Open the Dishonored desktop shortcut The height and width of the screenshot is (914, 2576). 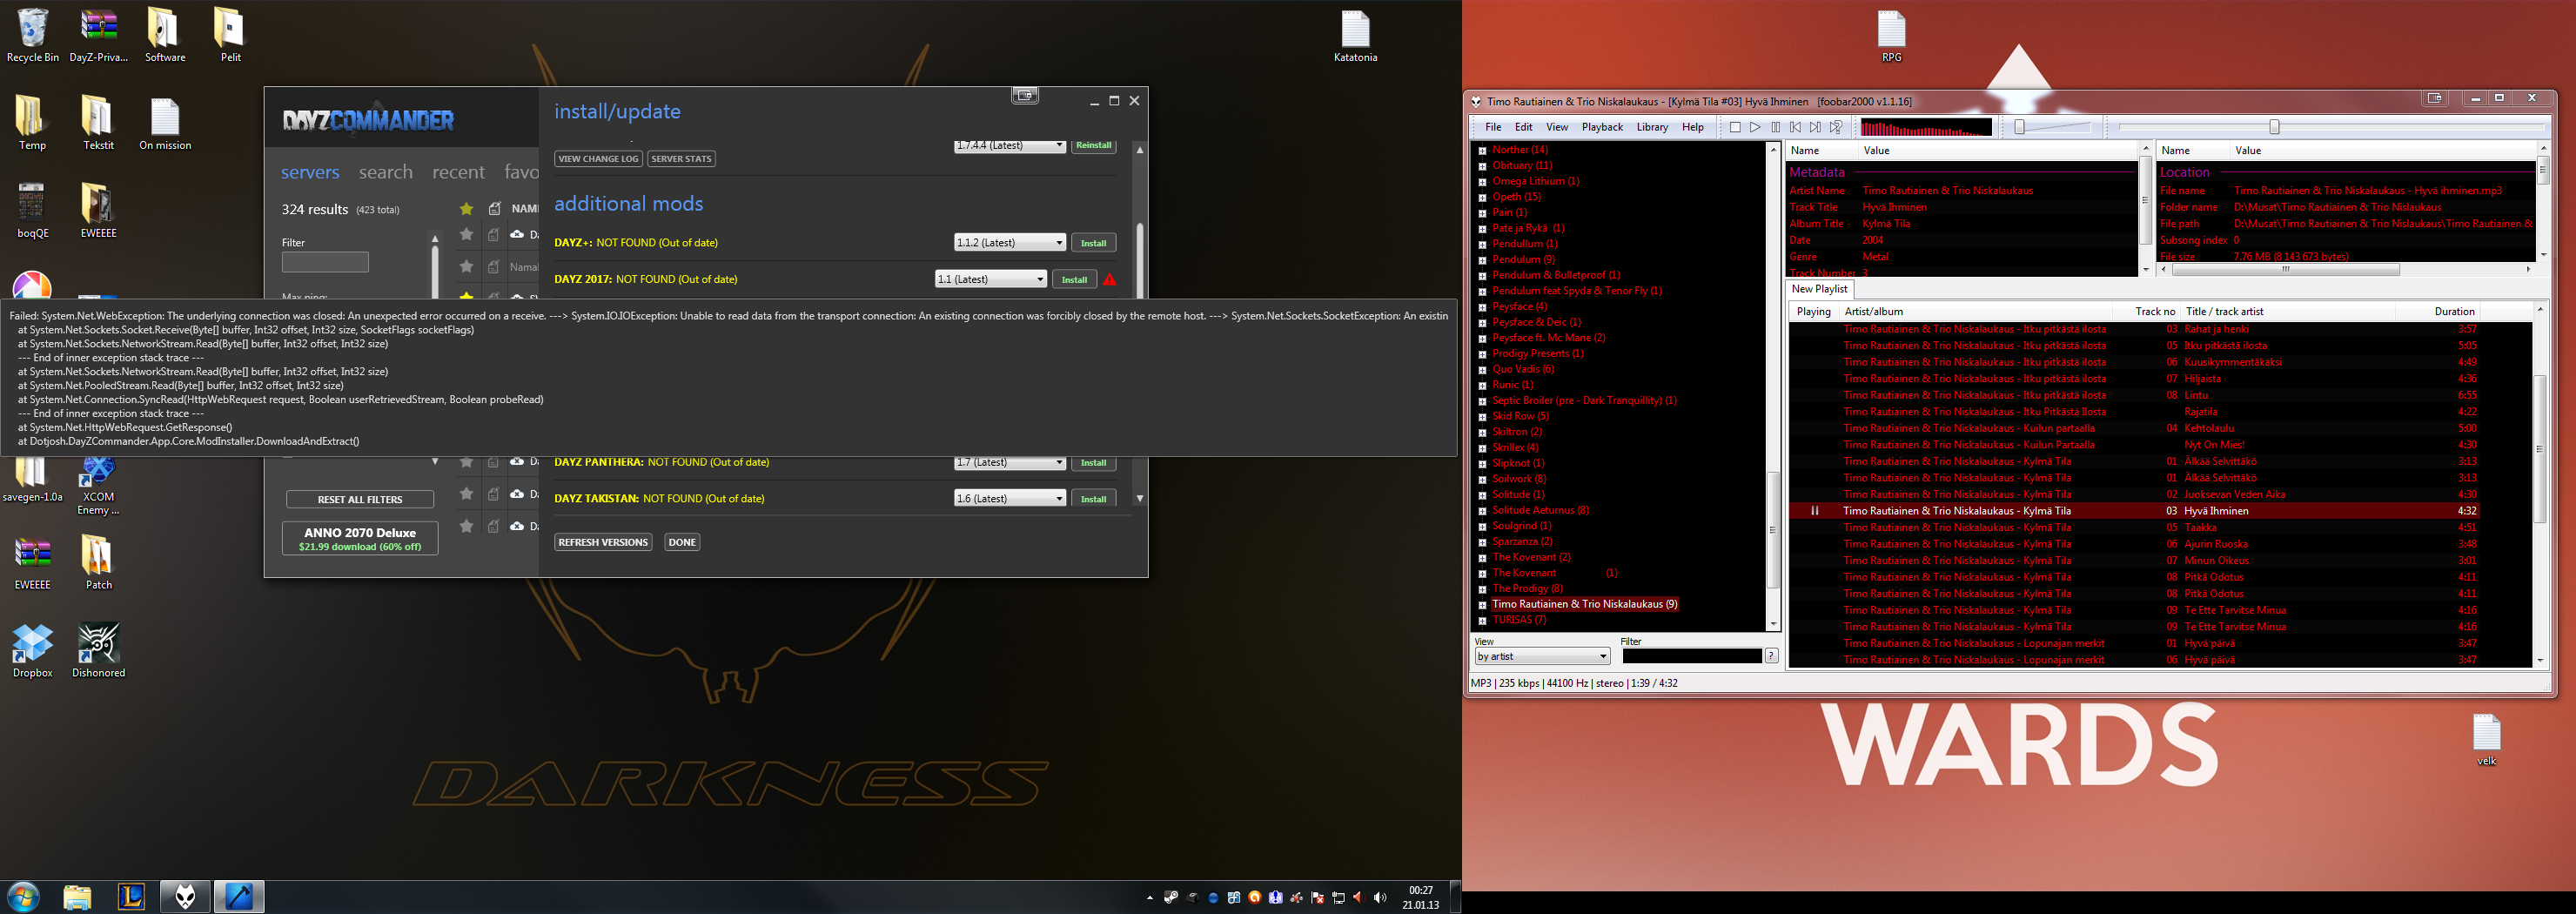(x=98, y=650)
